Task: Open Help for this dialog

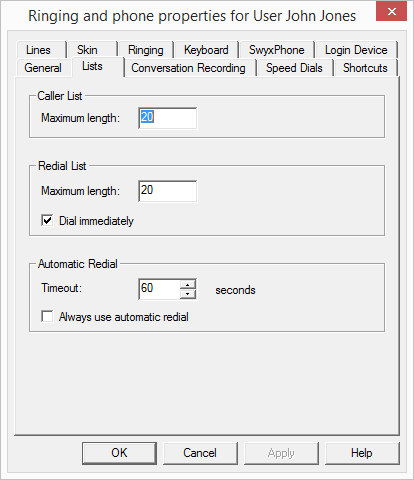Action: 362,453
